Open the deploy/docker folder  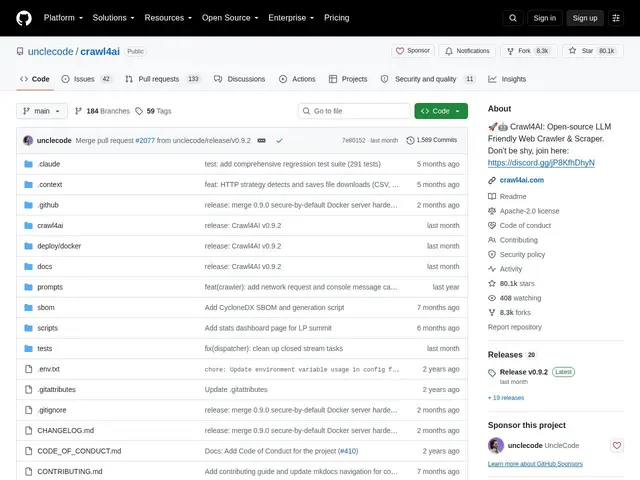(59, 246)
